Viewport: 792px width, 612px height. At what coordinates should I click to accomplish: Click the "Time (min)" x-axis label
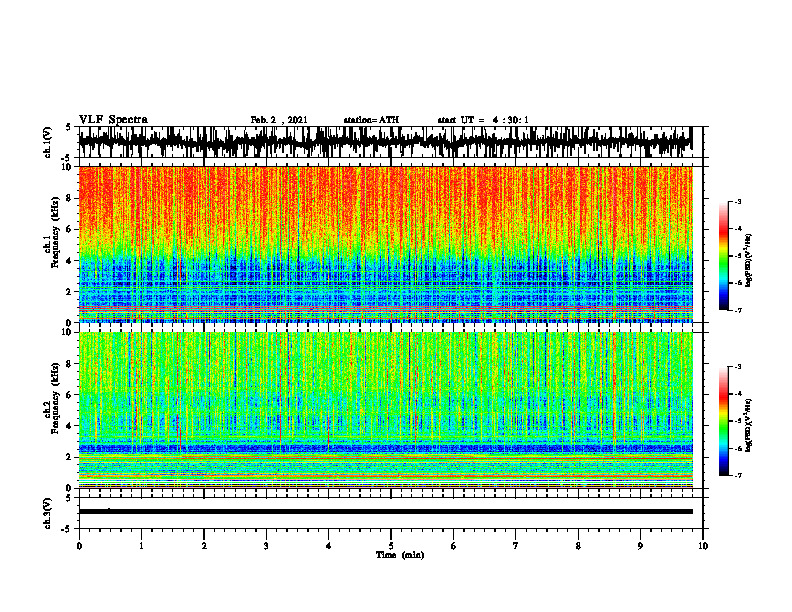[x=400, y=555]
